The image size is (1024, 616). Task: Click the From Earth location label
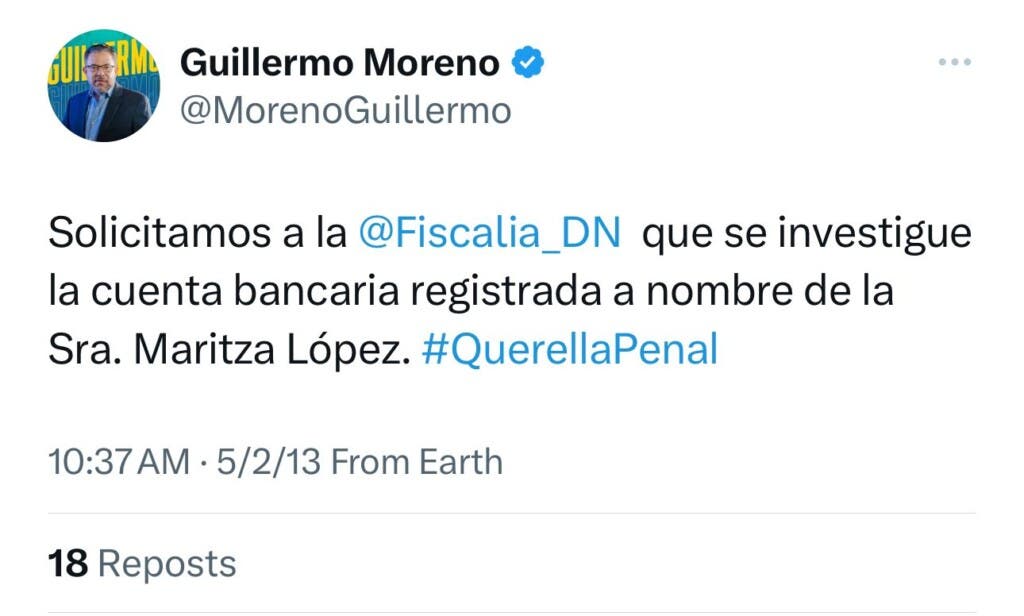416,462
